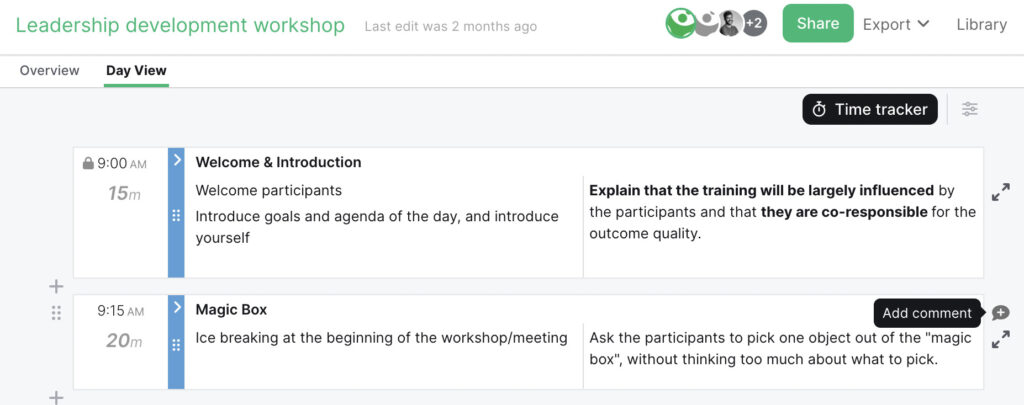
Task: Show the +2 additional collaborators
Action: click(754, 24)
